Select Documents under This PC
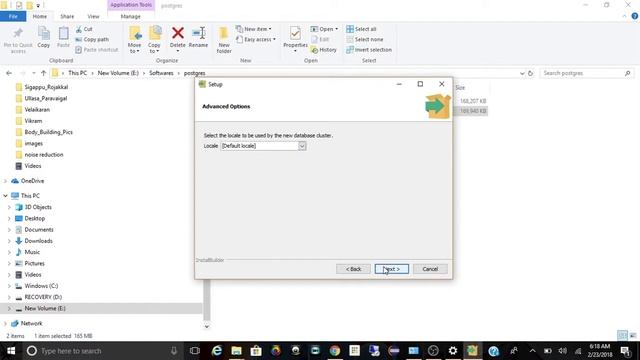Image resolution: width=640 pixels, height=360 pixels. tap(39, 230)
